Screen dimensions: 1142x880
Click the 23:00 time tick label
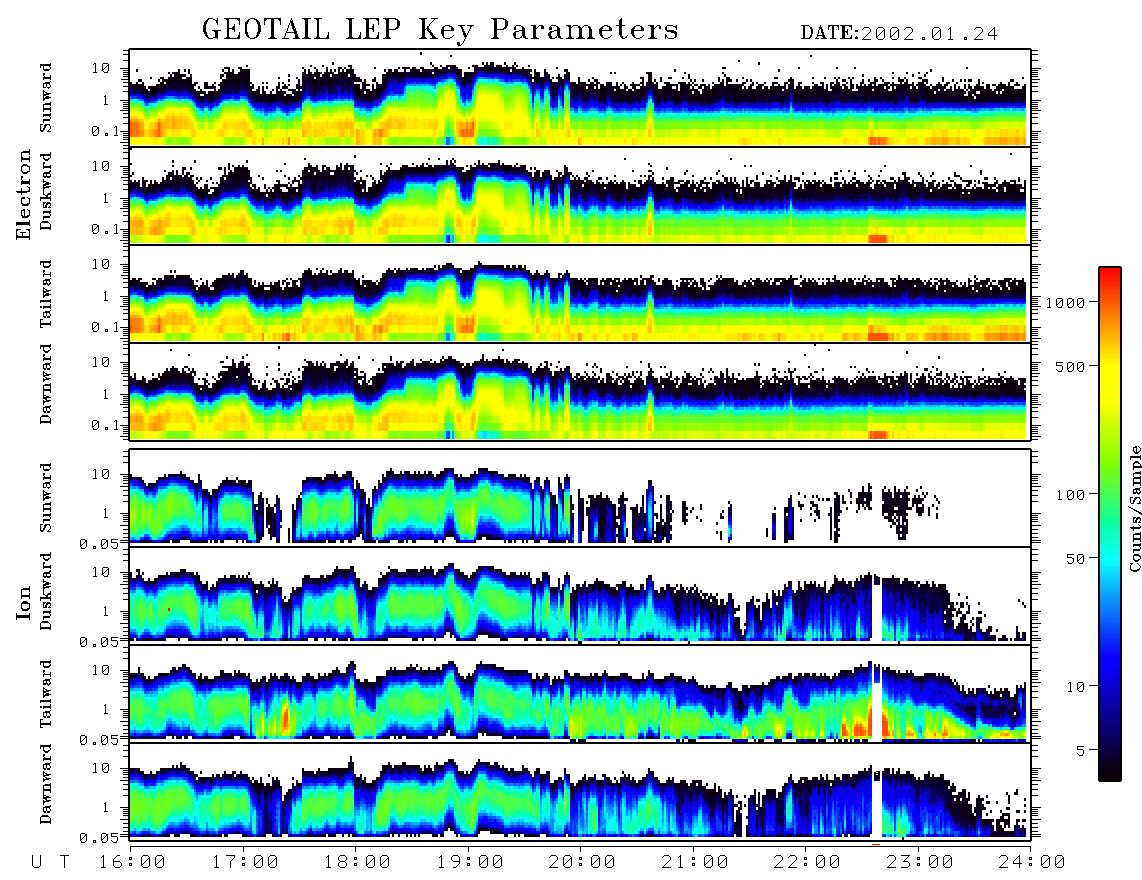919,862
